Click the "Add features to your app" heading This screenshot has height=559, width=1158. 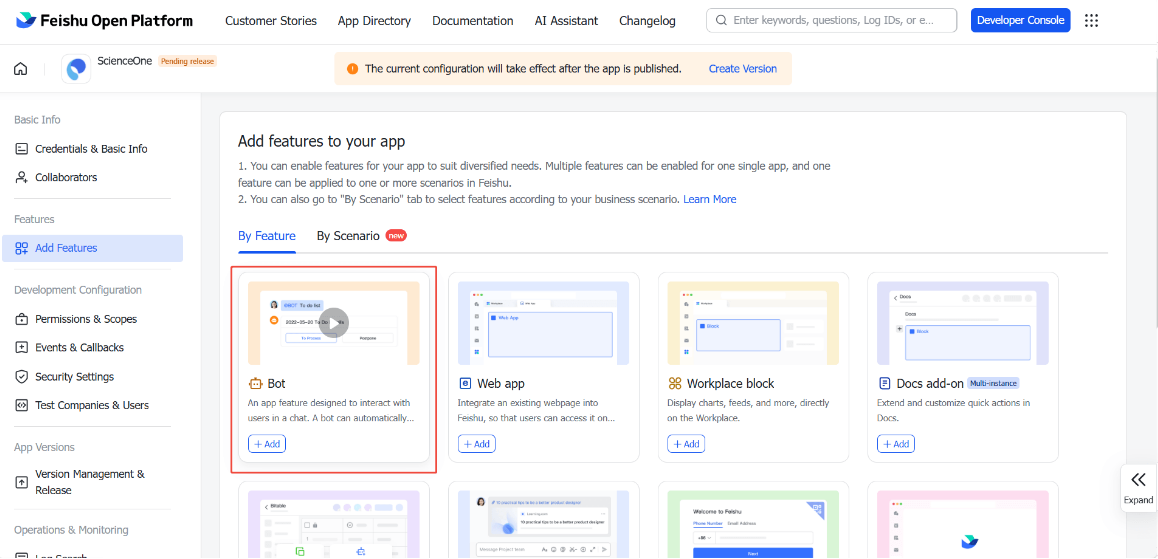[x=321, y=142]
